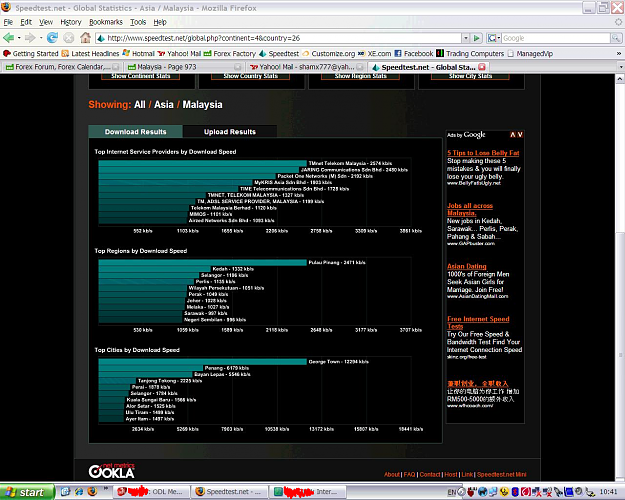Click the Show Country Stats button
Viewport: 625px width, 500px height.
[x=250, y=76]
